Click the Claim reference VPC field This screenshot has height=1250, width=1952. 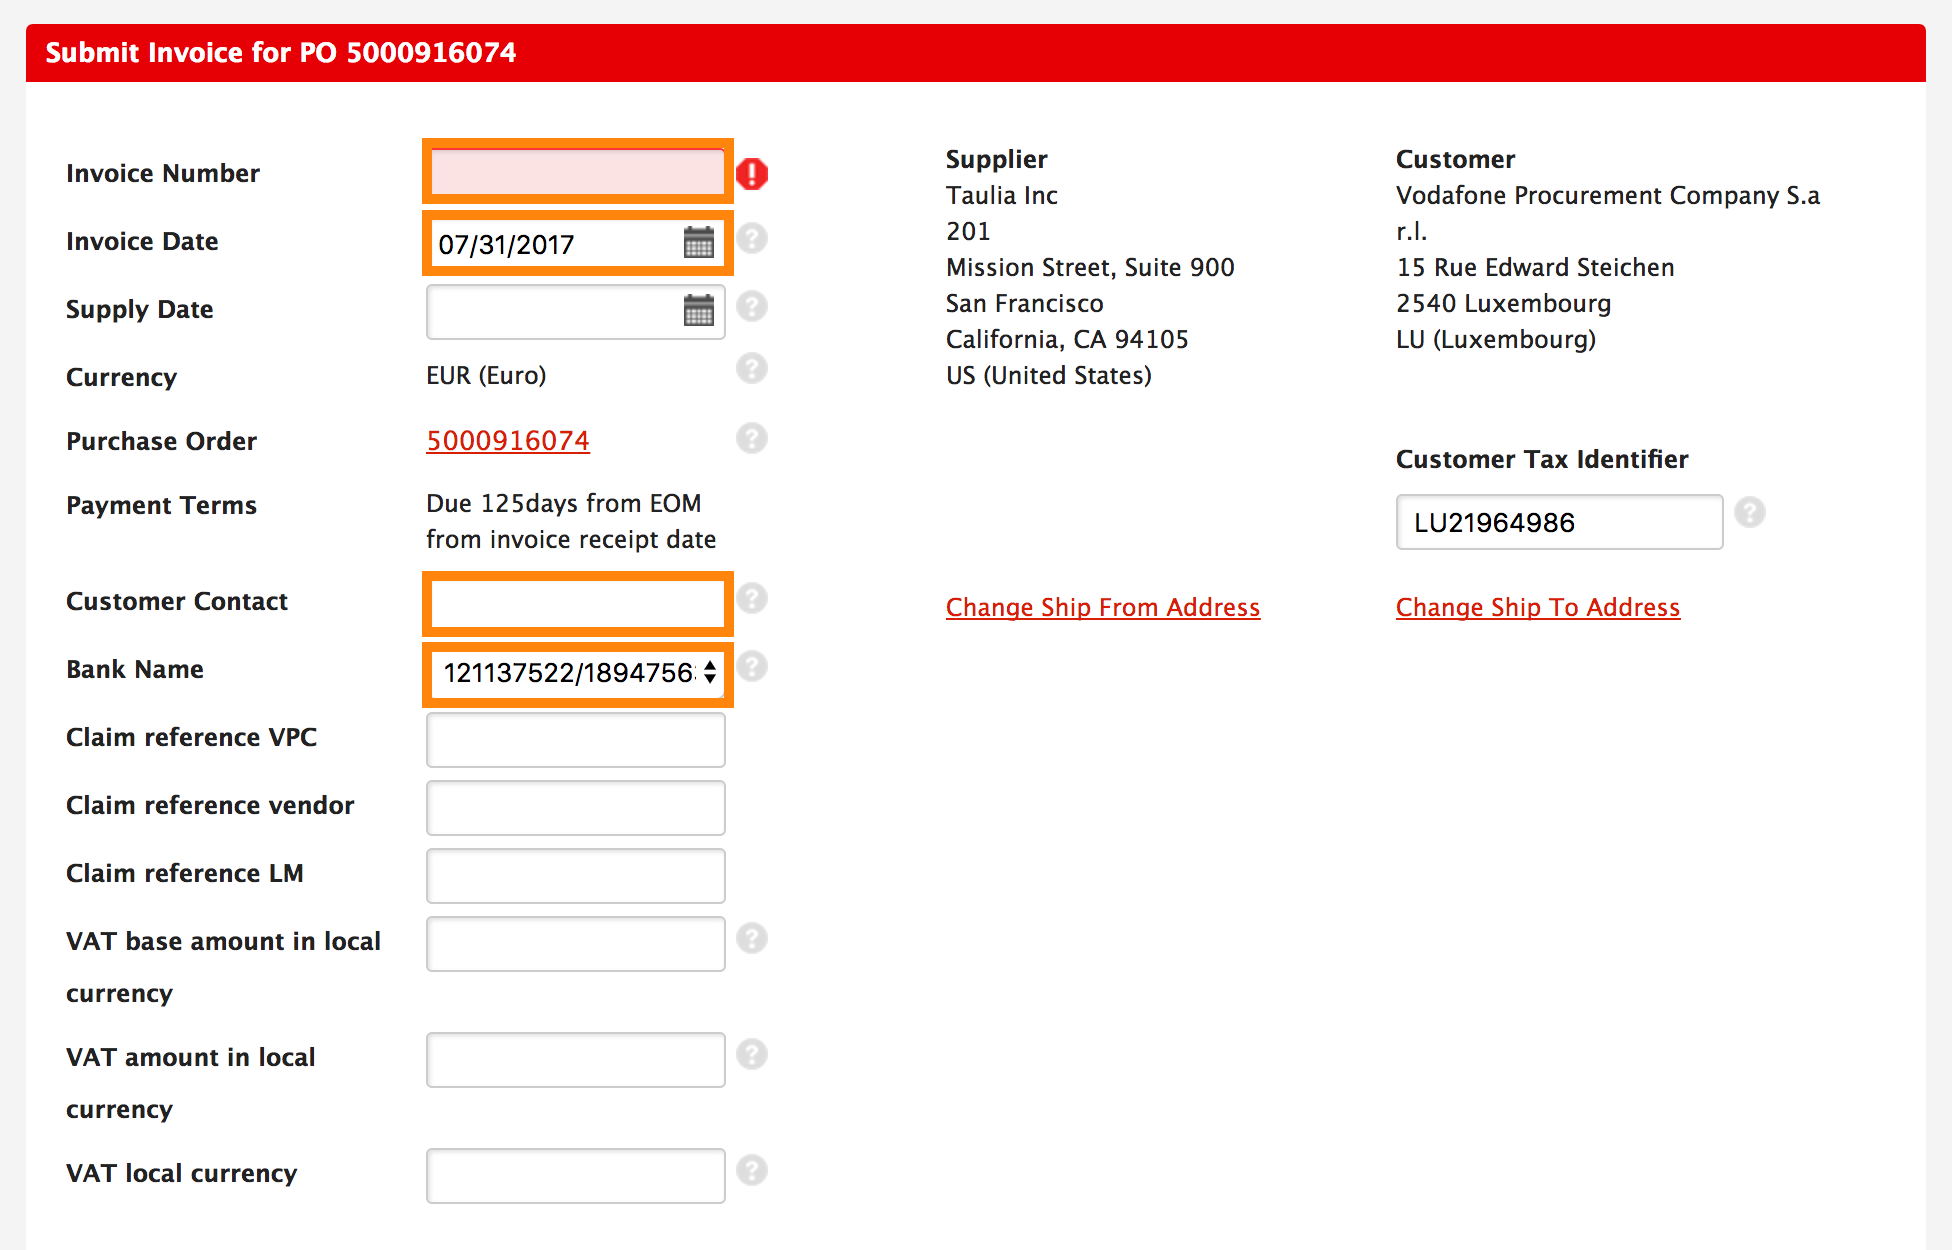pyautogui.click(x=576, y=740)
